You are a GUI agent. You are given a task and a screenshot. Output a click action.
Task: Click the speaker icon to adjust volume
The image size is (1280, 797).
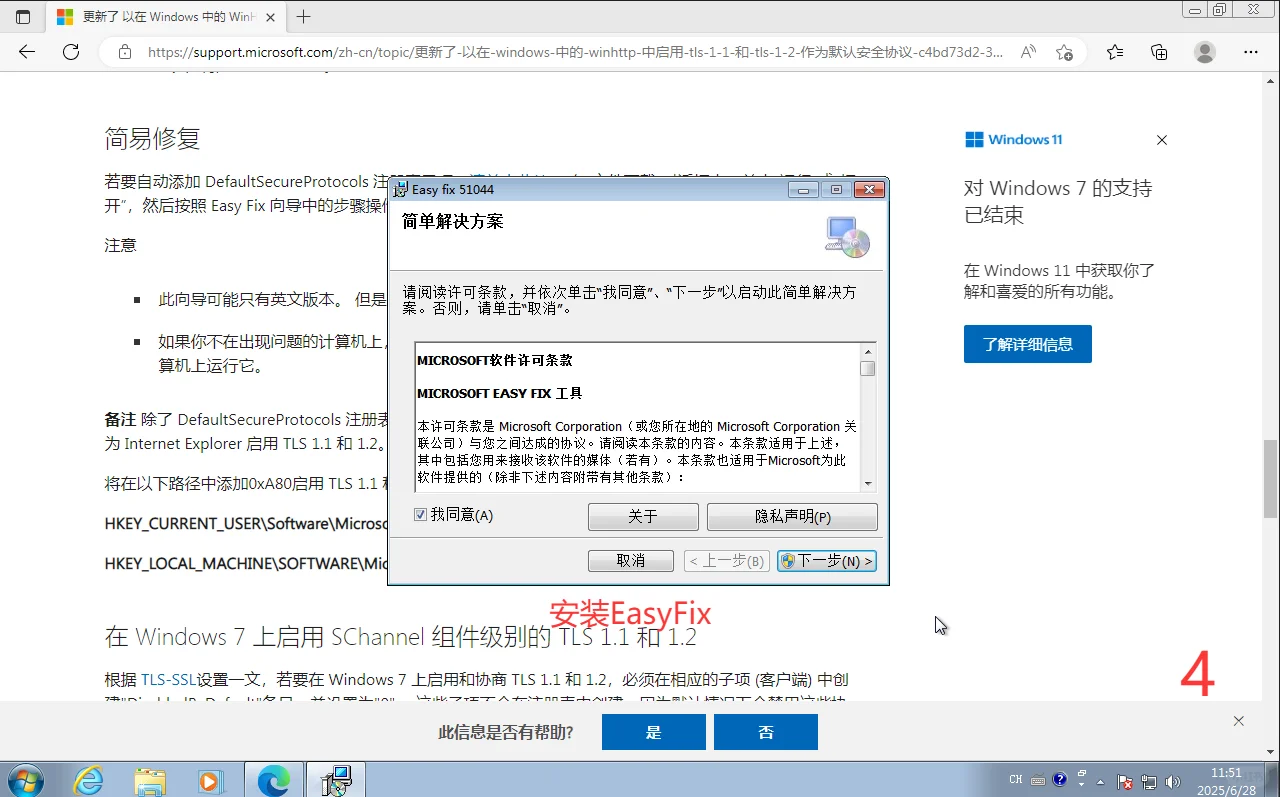point(1173,781)
